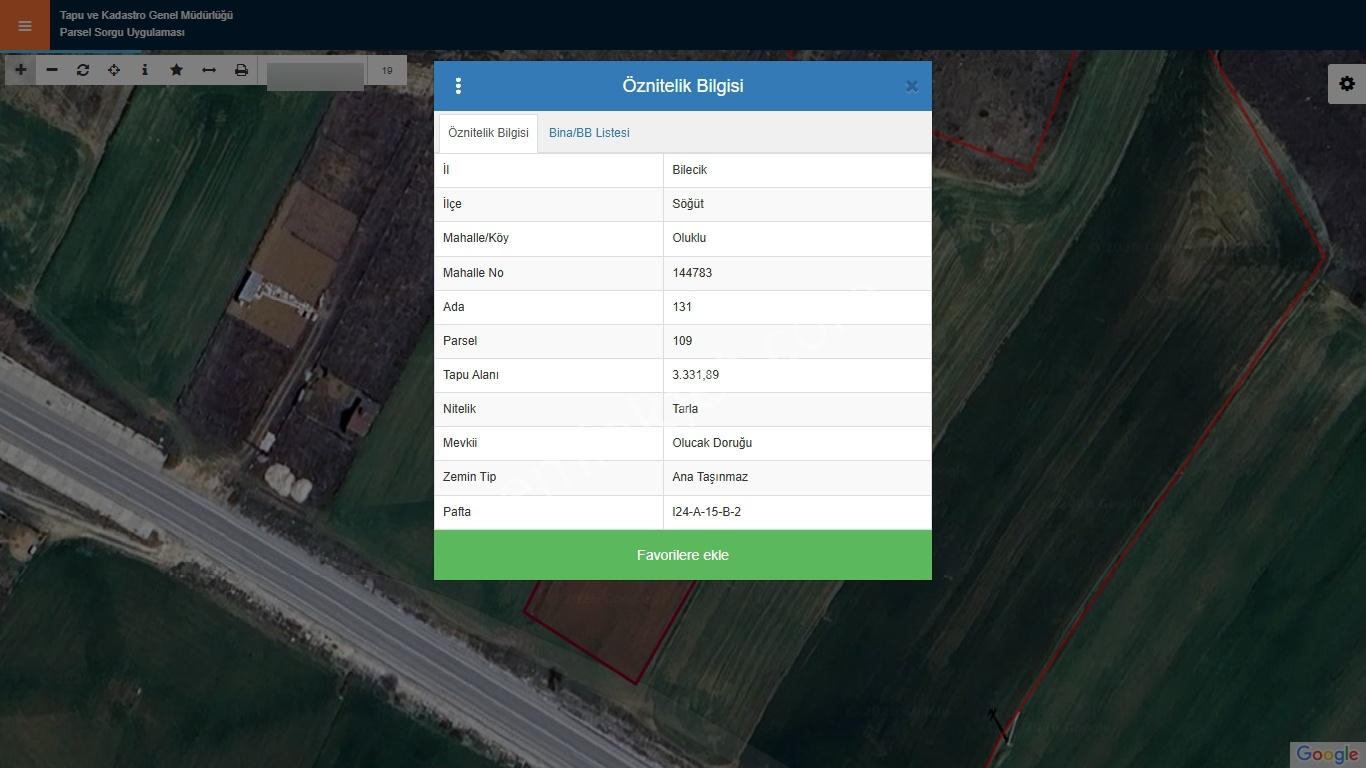1366x768 pixels.
Task: Click the Mevkii label
Action: click(460, 443)
